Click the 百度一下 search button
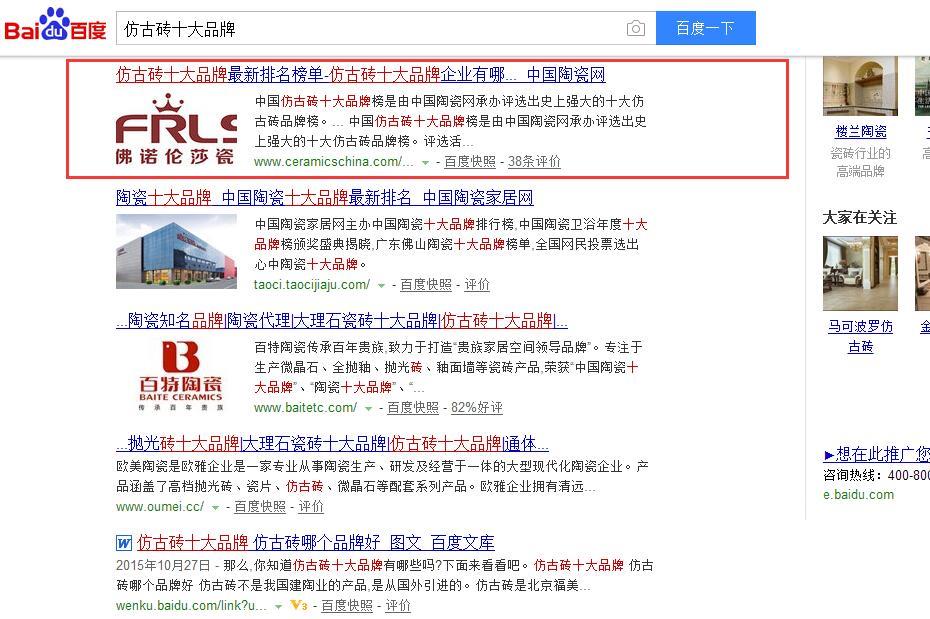The width and height of the screenshot is (930, 619). tap(705, 28)
